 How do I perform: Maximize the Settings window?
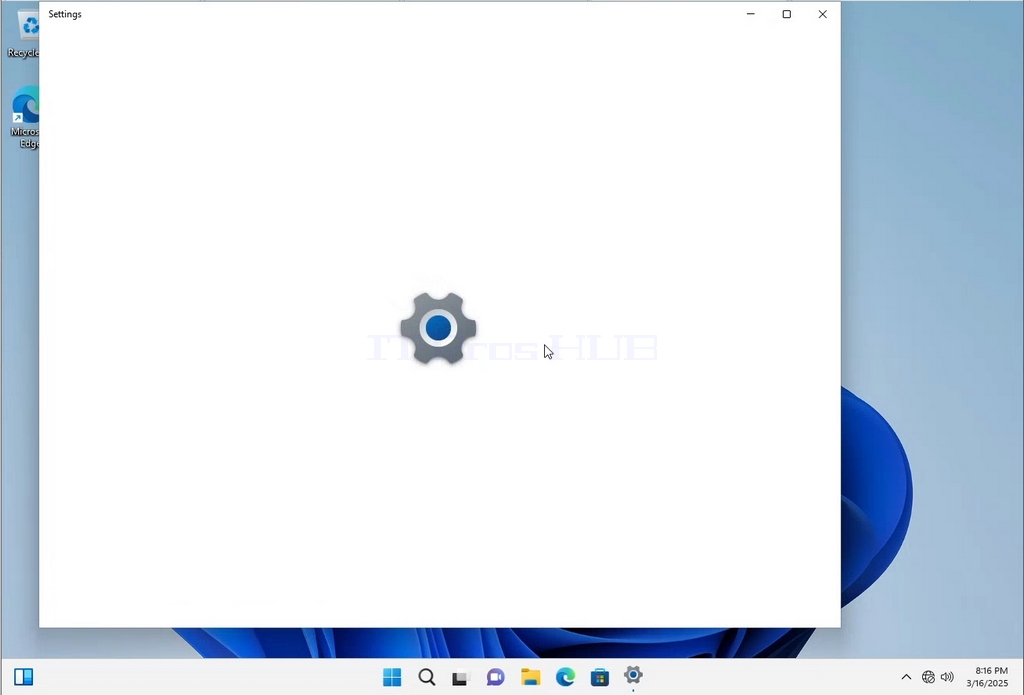click(x=787, y=14)
